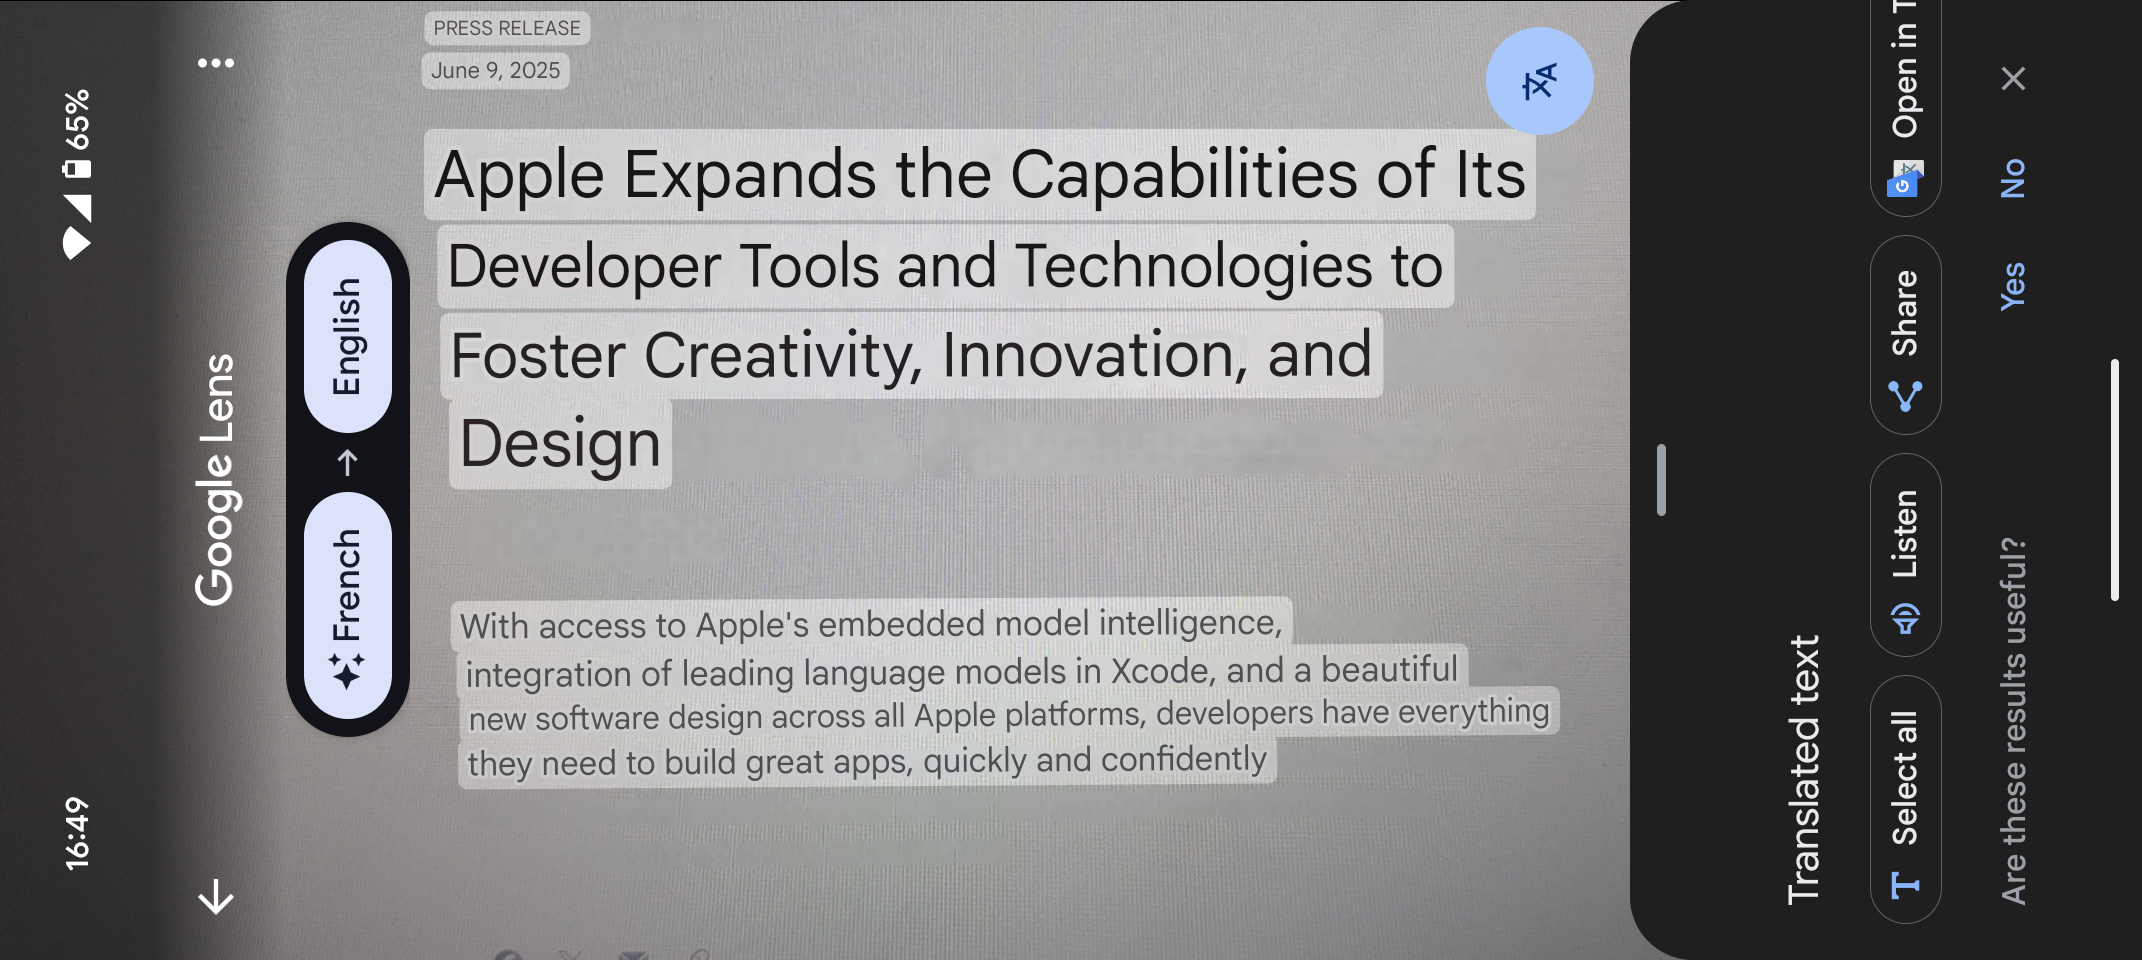This screenshot has width=2142, height=960.
Task: Open in Translate chip
Action: point(1906,100)
